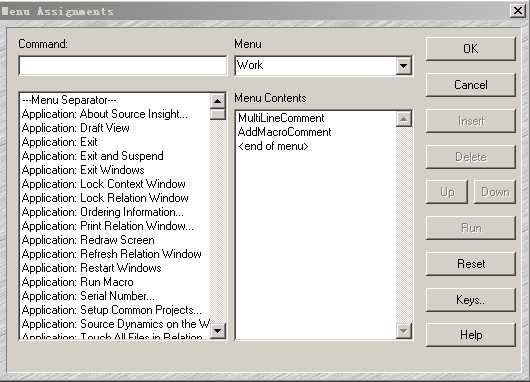Click command list scroll down arrow
Image resolution: width=530 pixels, height=382 pixels.
pos(217,331)
